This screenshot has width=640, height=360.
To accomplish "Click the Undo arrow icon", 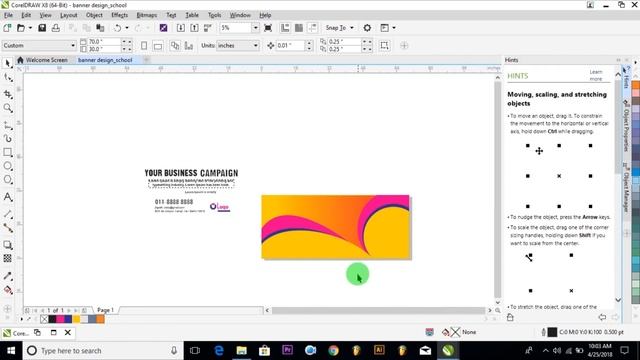I will click(118, 28).
